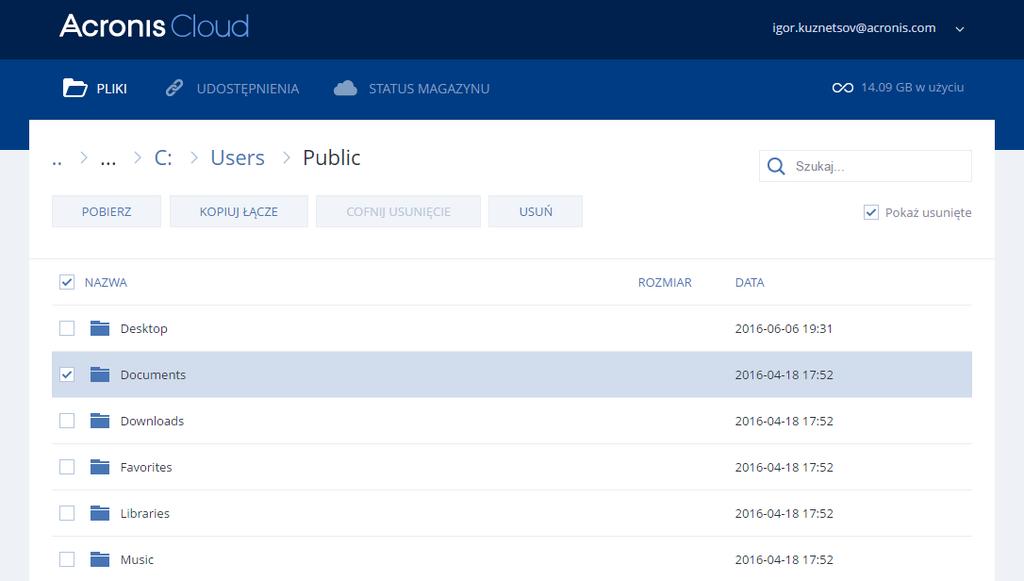The height and width of the screenshot is (581, 1024).
Task: Switch to the Status magazynu tab
Action: click(411, 88)
